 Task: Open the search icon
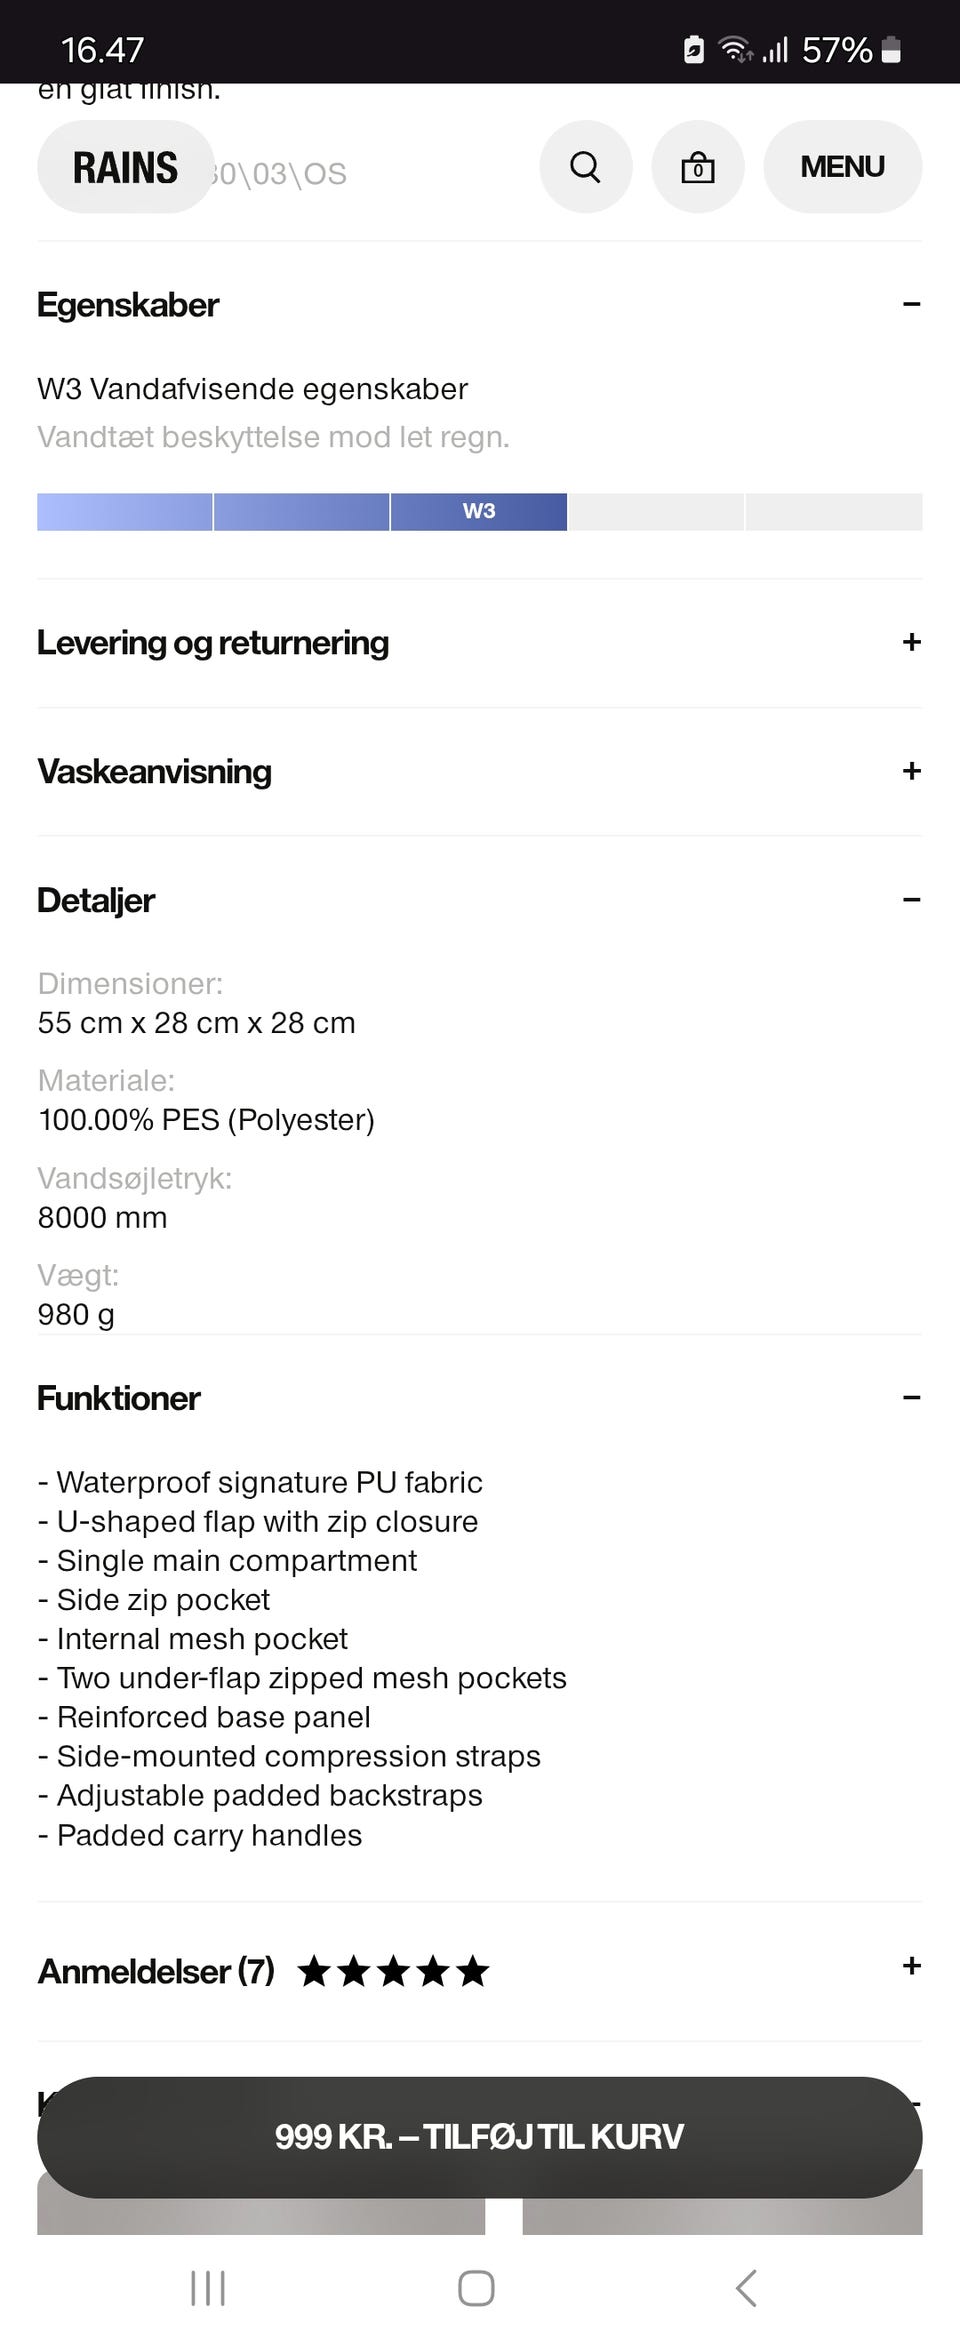(585, 167)
